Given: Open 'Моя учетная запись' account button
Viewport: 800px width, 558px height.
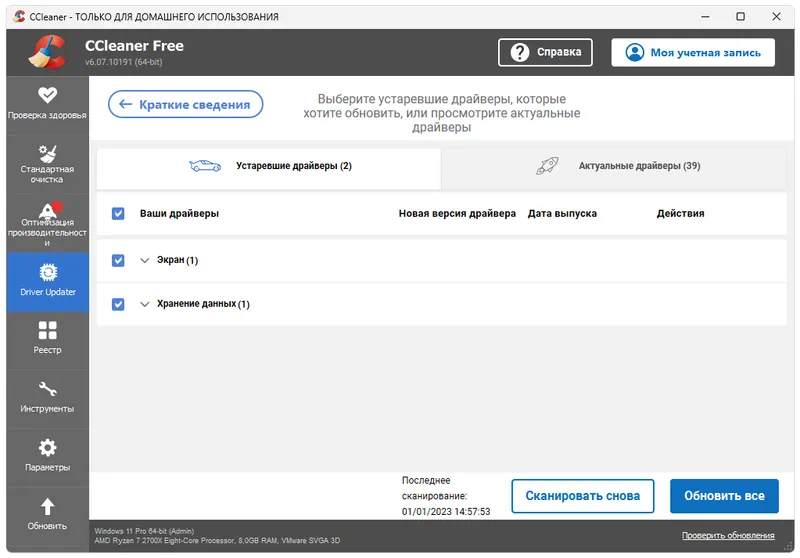Looking at the screenshot, I should (x=693, y=52).
